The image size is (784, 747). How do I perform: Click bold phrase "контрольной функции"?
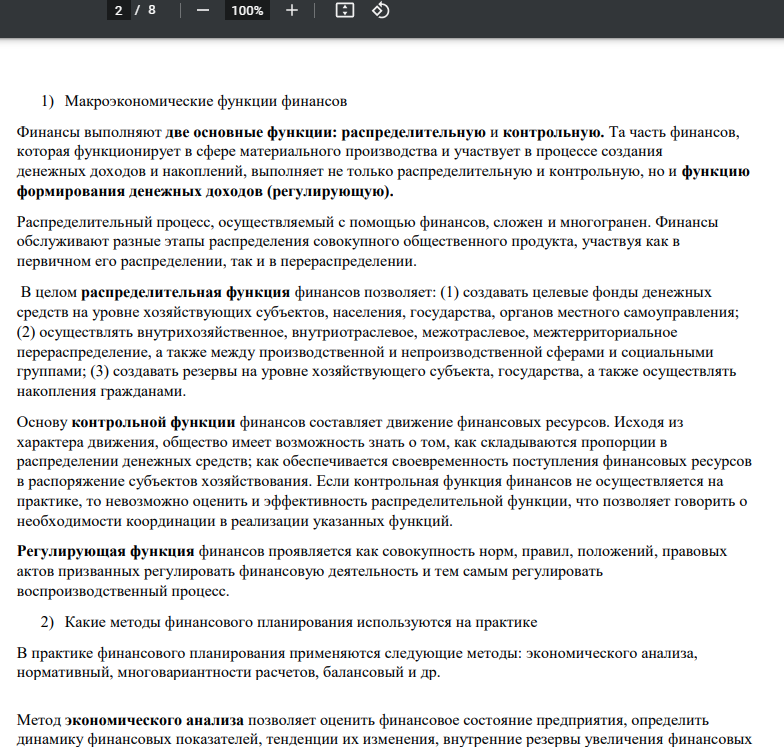[x=154, y=422]
